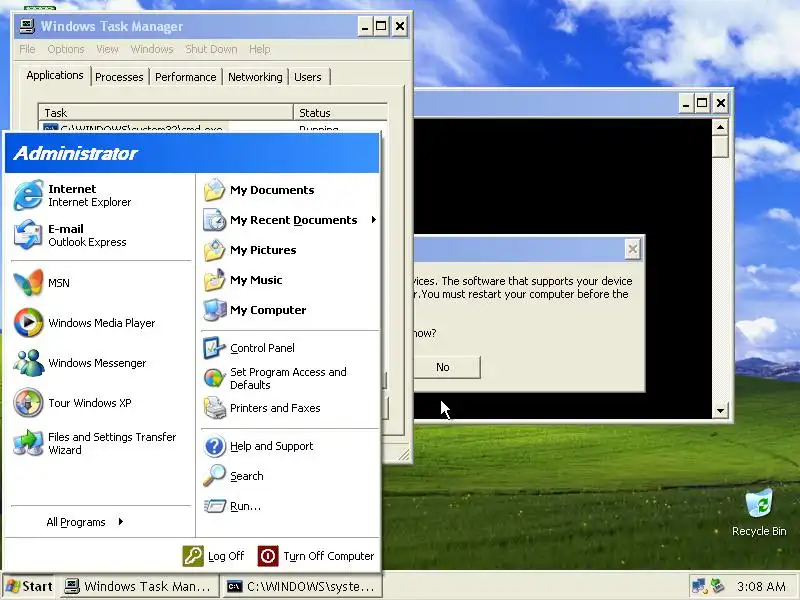Open Recycle Bin on desktop
Image resolution: width=800 pixels, height=600 pixels.
(759, 512)
